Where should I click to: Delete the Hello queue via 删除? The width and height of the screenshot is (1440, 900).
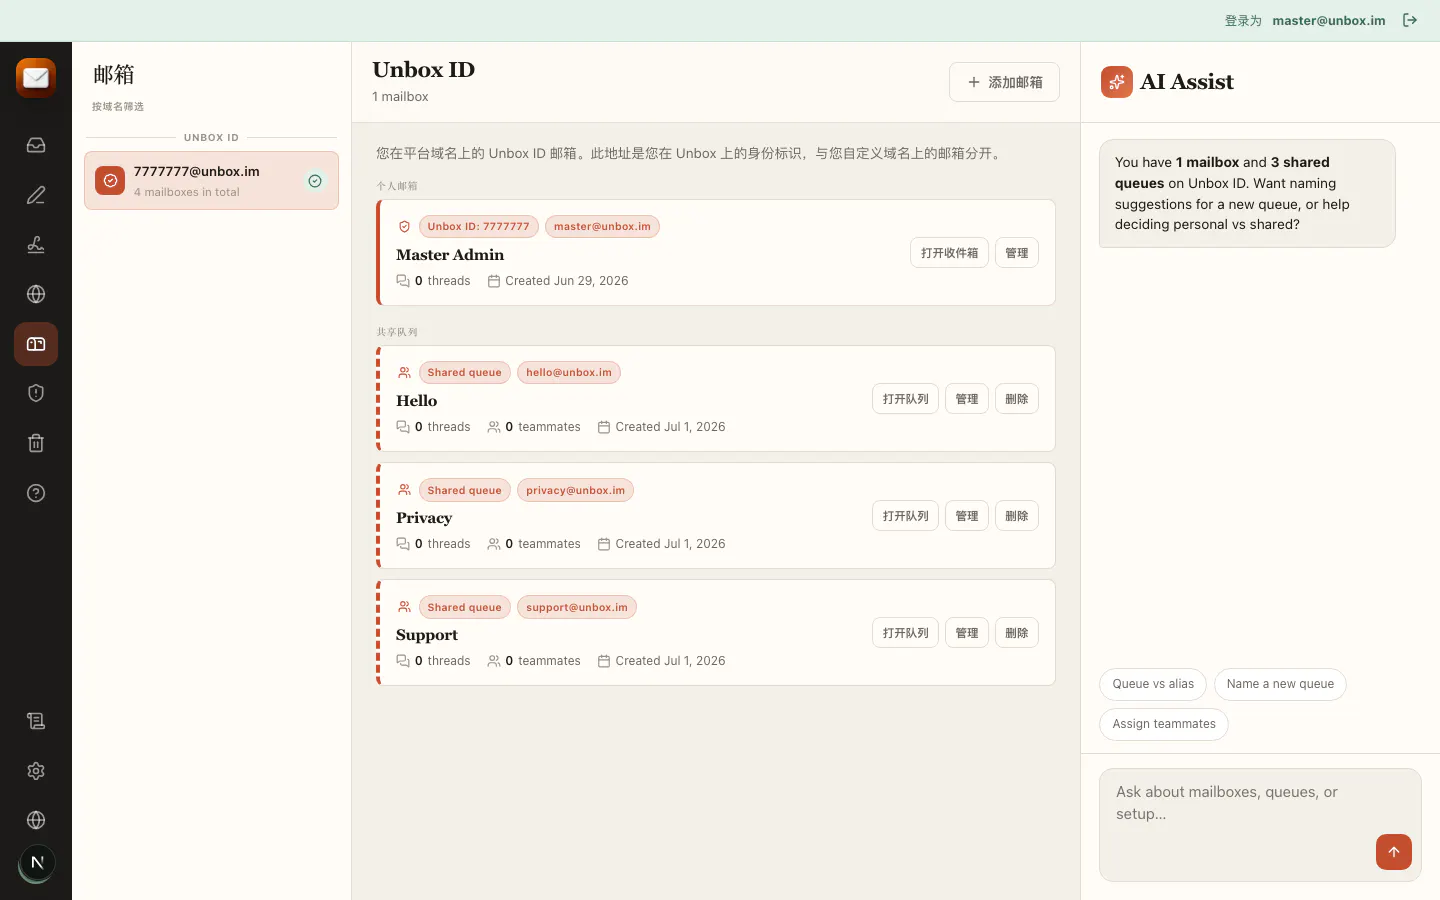coord(1017,399)
